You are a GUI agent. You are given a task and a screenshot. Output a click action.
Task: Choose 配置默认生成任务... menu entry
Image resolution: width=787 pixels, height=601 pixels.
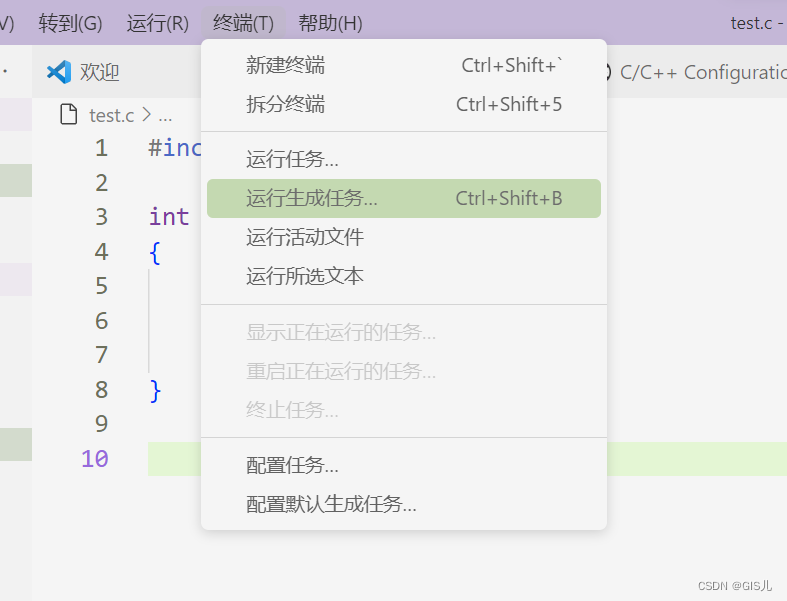click(404, 504)
